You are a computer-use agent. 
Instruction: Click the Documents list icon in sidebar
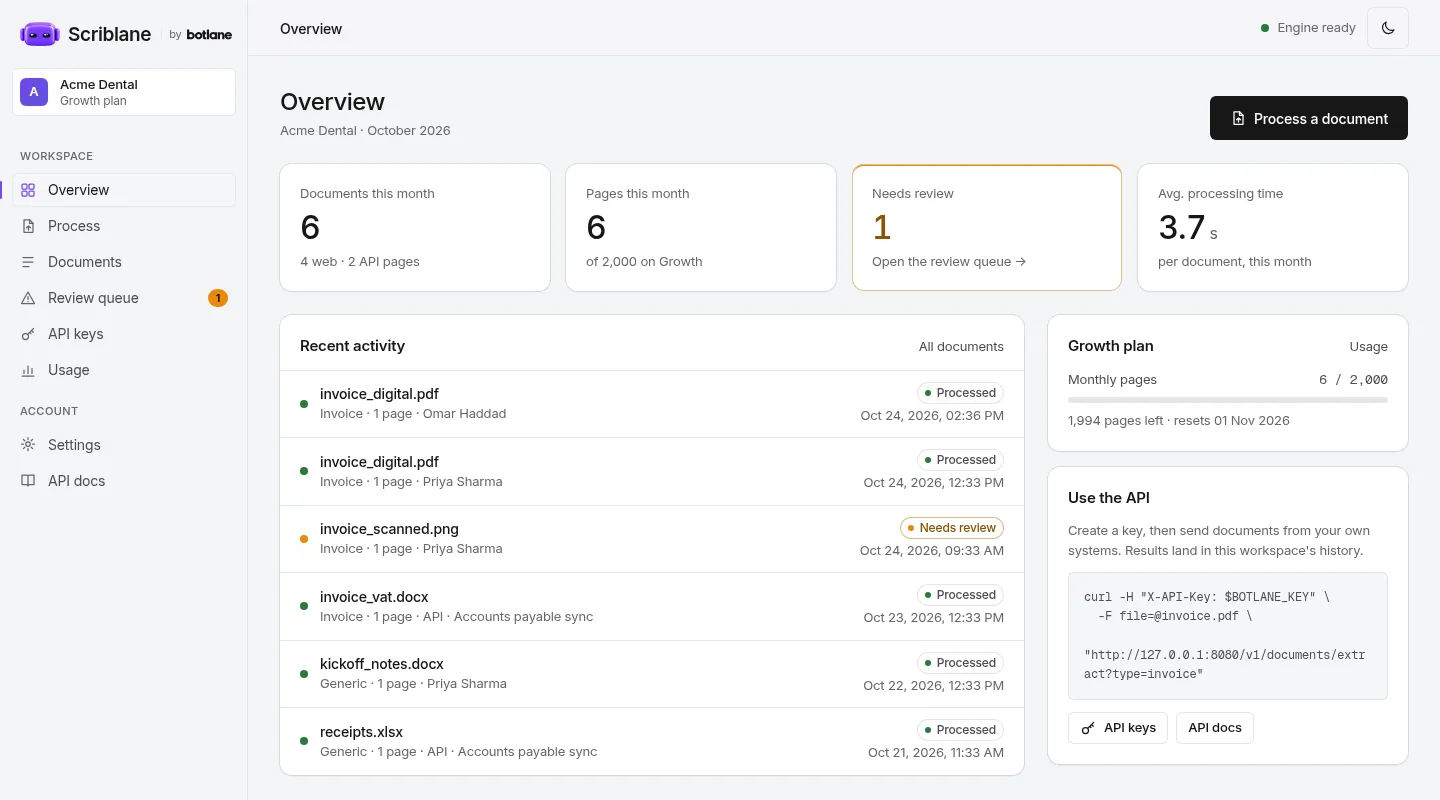[28, 262]
